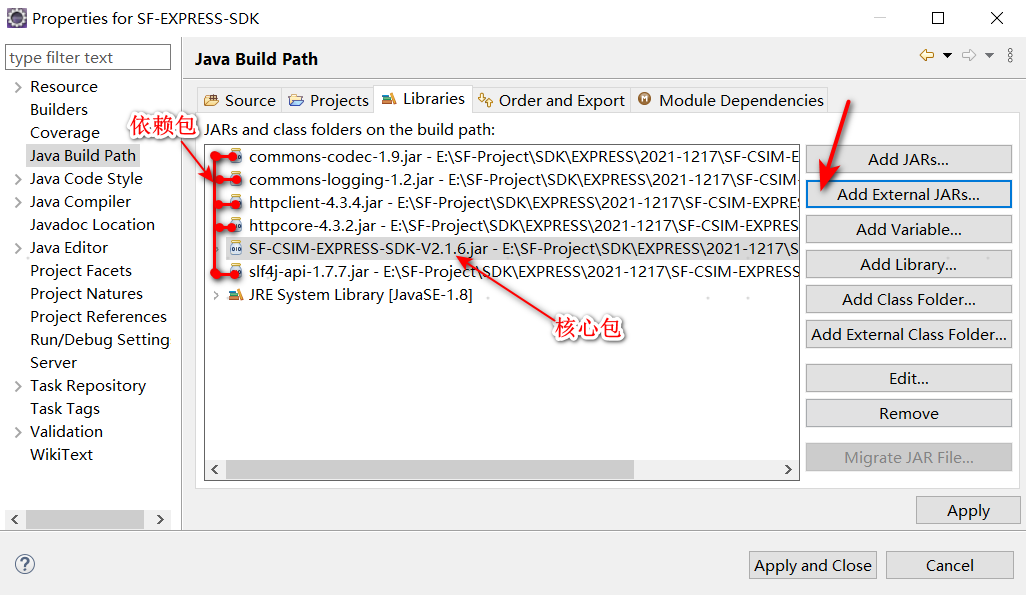Open the Order and Export tab

[x=551, y=100]
